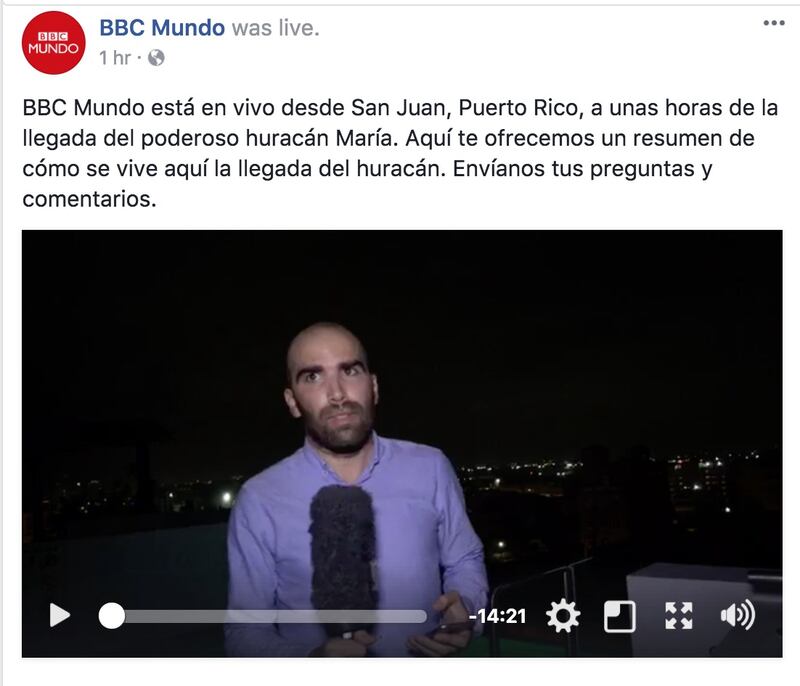Seek using the gray video progress bar
The image size is (800, 686).
click(x=269, y=616)
